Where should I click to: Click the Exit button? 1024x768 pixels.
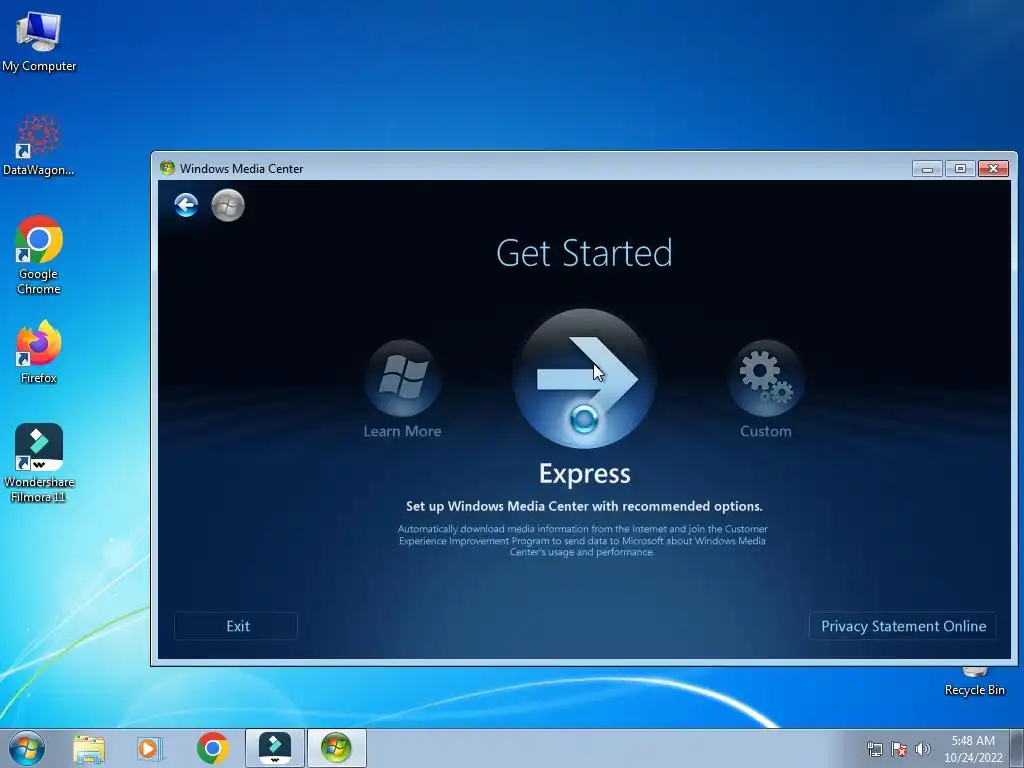[x=236, y=626]
